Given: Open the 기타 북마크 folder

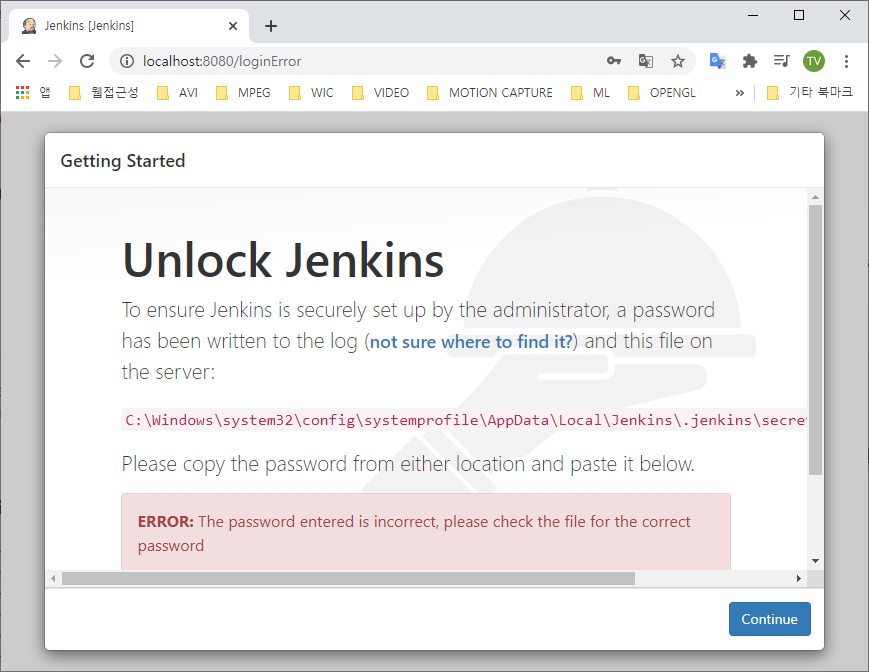Looking at the screenshot, I should (810, 93).
